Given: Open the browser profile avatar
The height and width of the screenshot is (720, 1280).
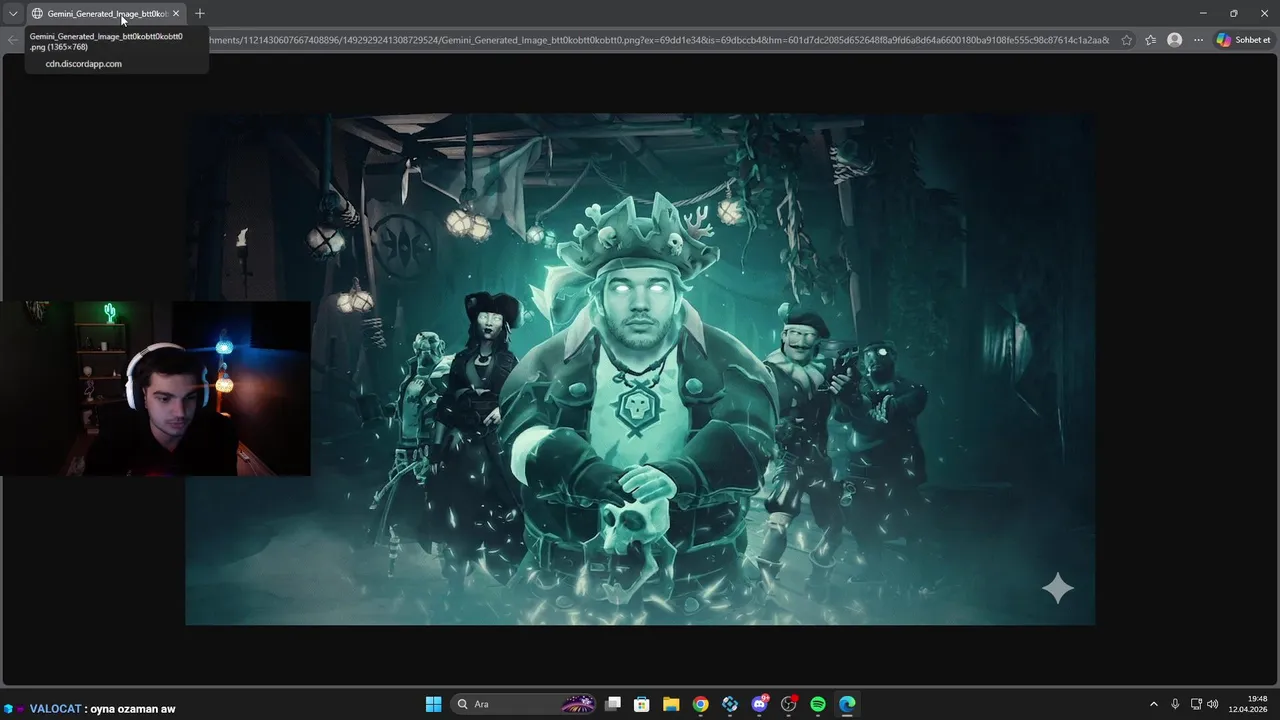Looking at the screenshot, I should point(1175,40).
